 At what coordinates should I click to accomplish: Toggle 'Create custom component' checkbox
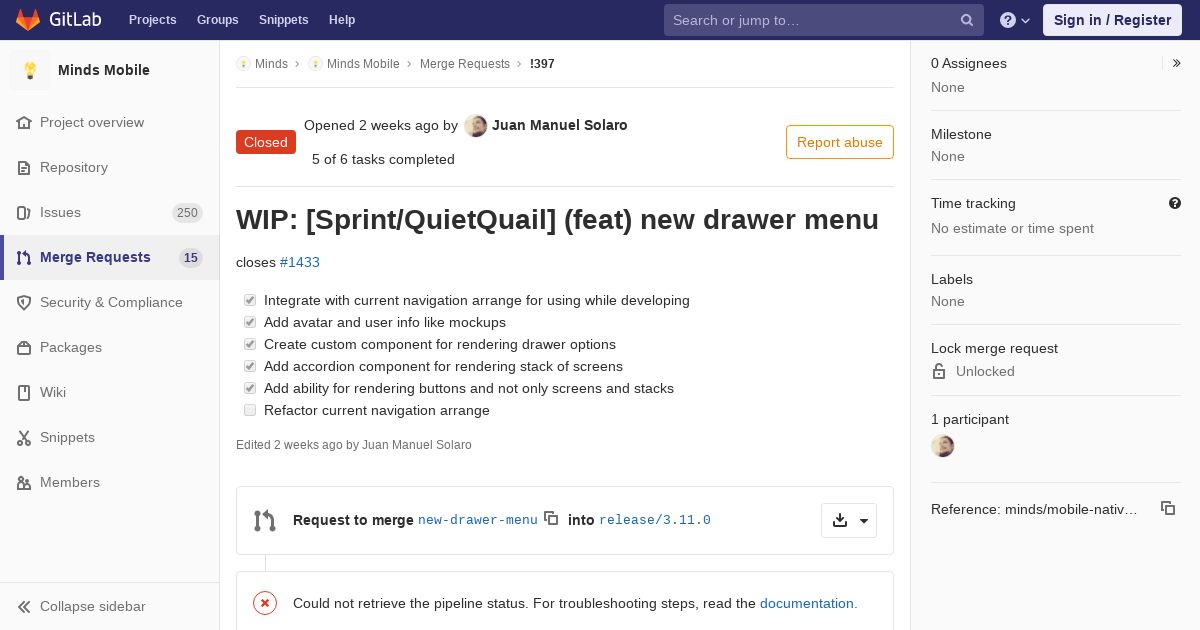pos(250,344)
